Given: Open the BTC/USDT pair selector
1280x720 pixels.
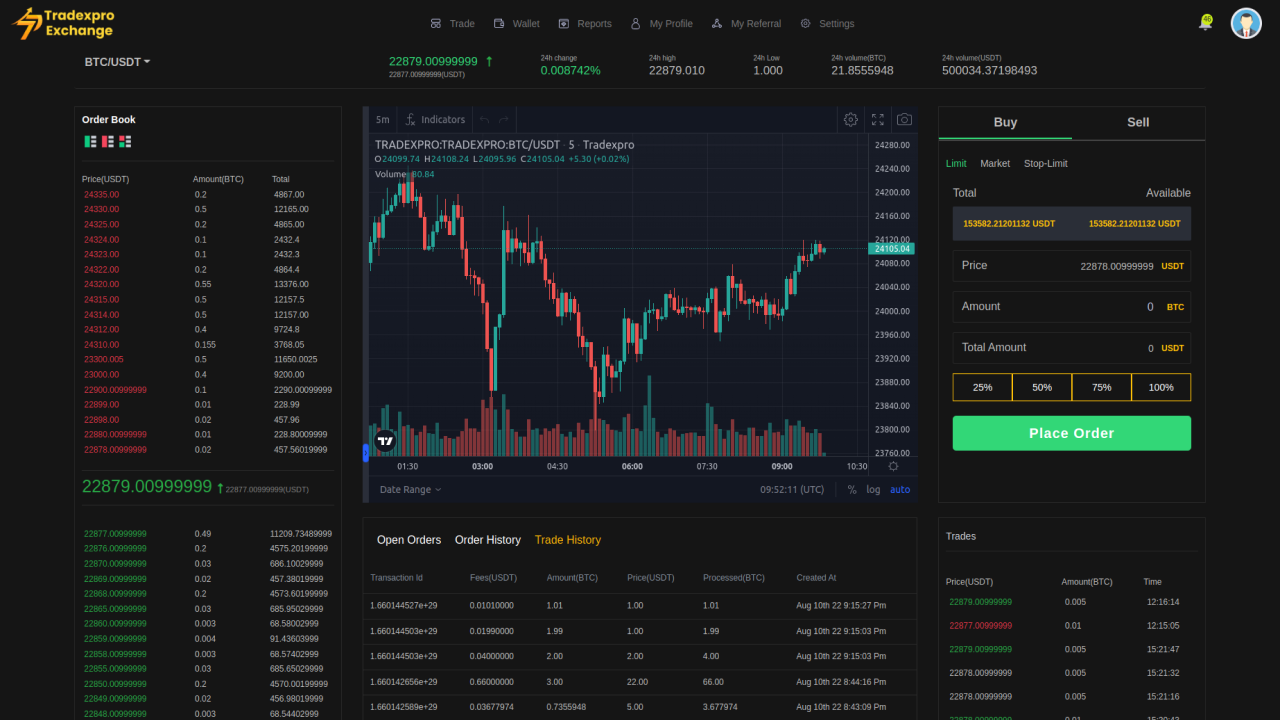Looking at the screenshot, I should pyautogui.click(x=116, y=61).
